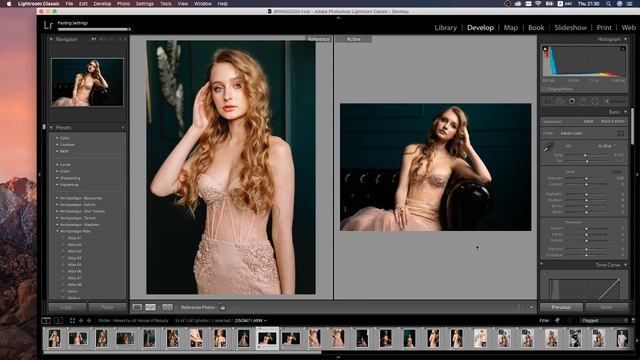Select the Radial Filter tool
The image size is (640, 360).
(595, 101)
